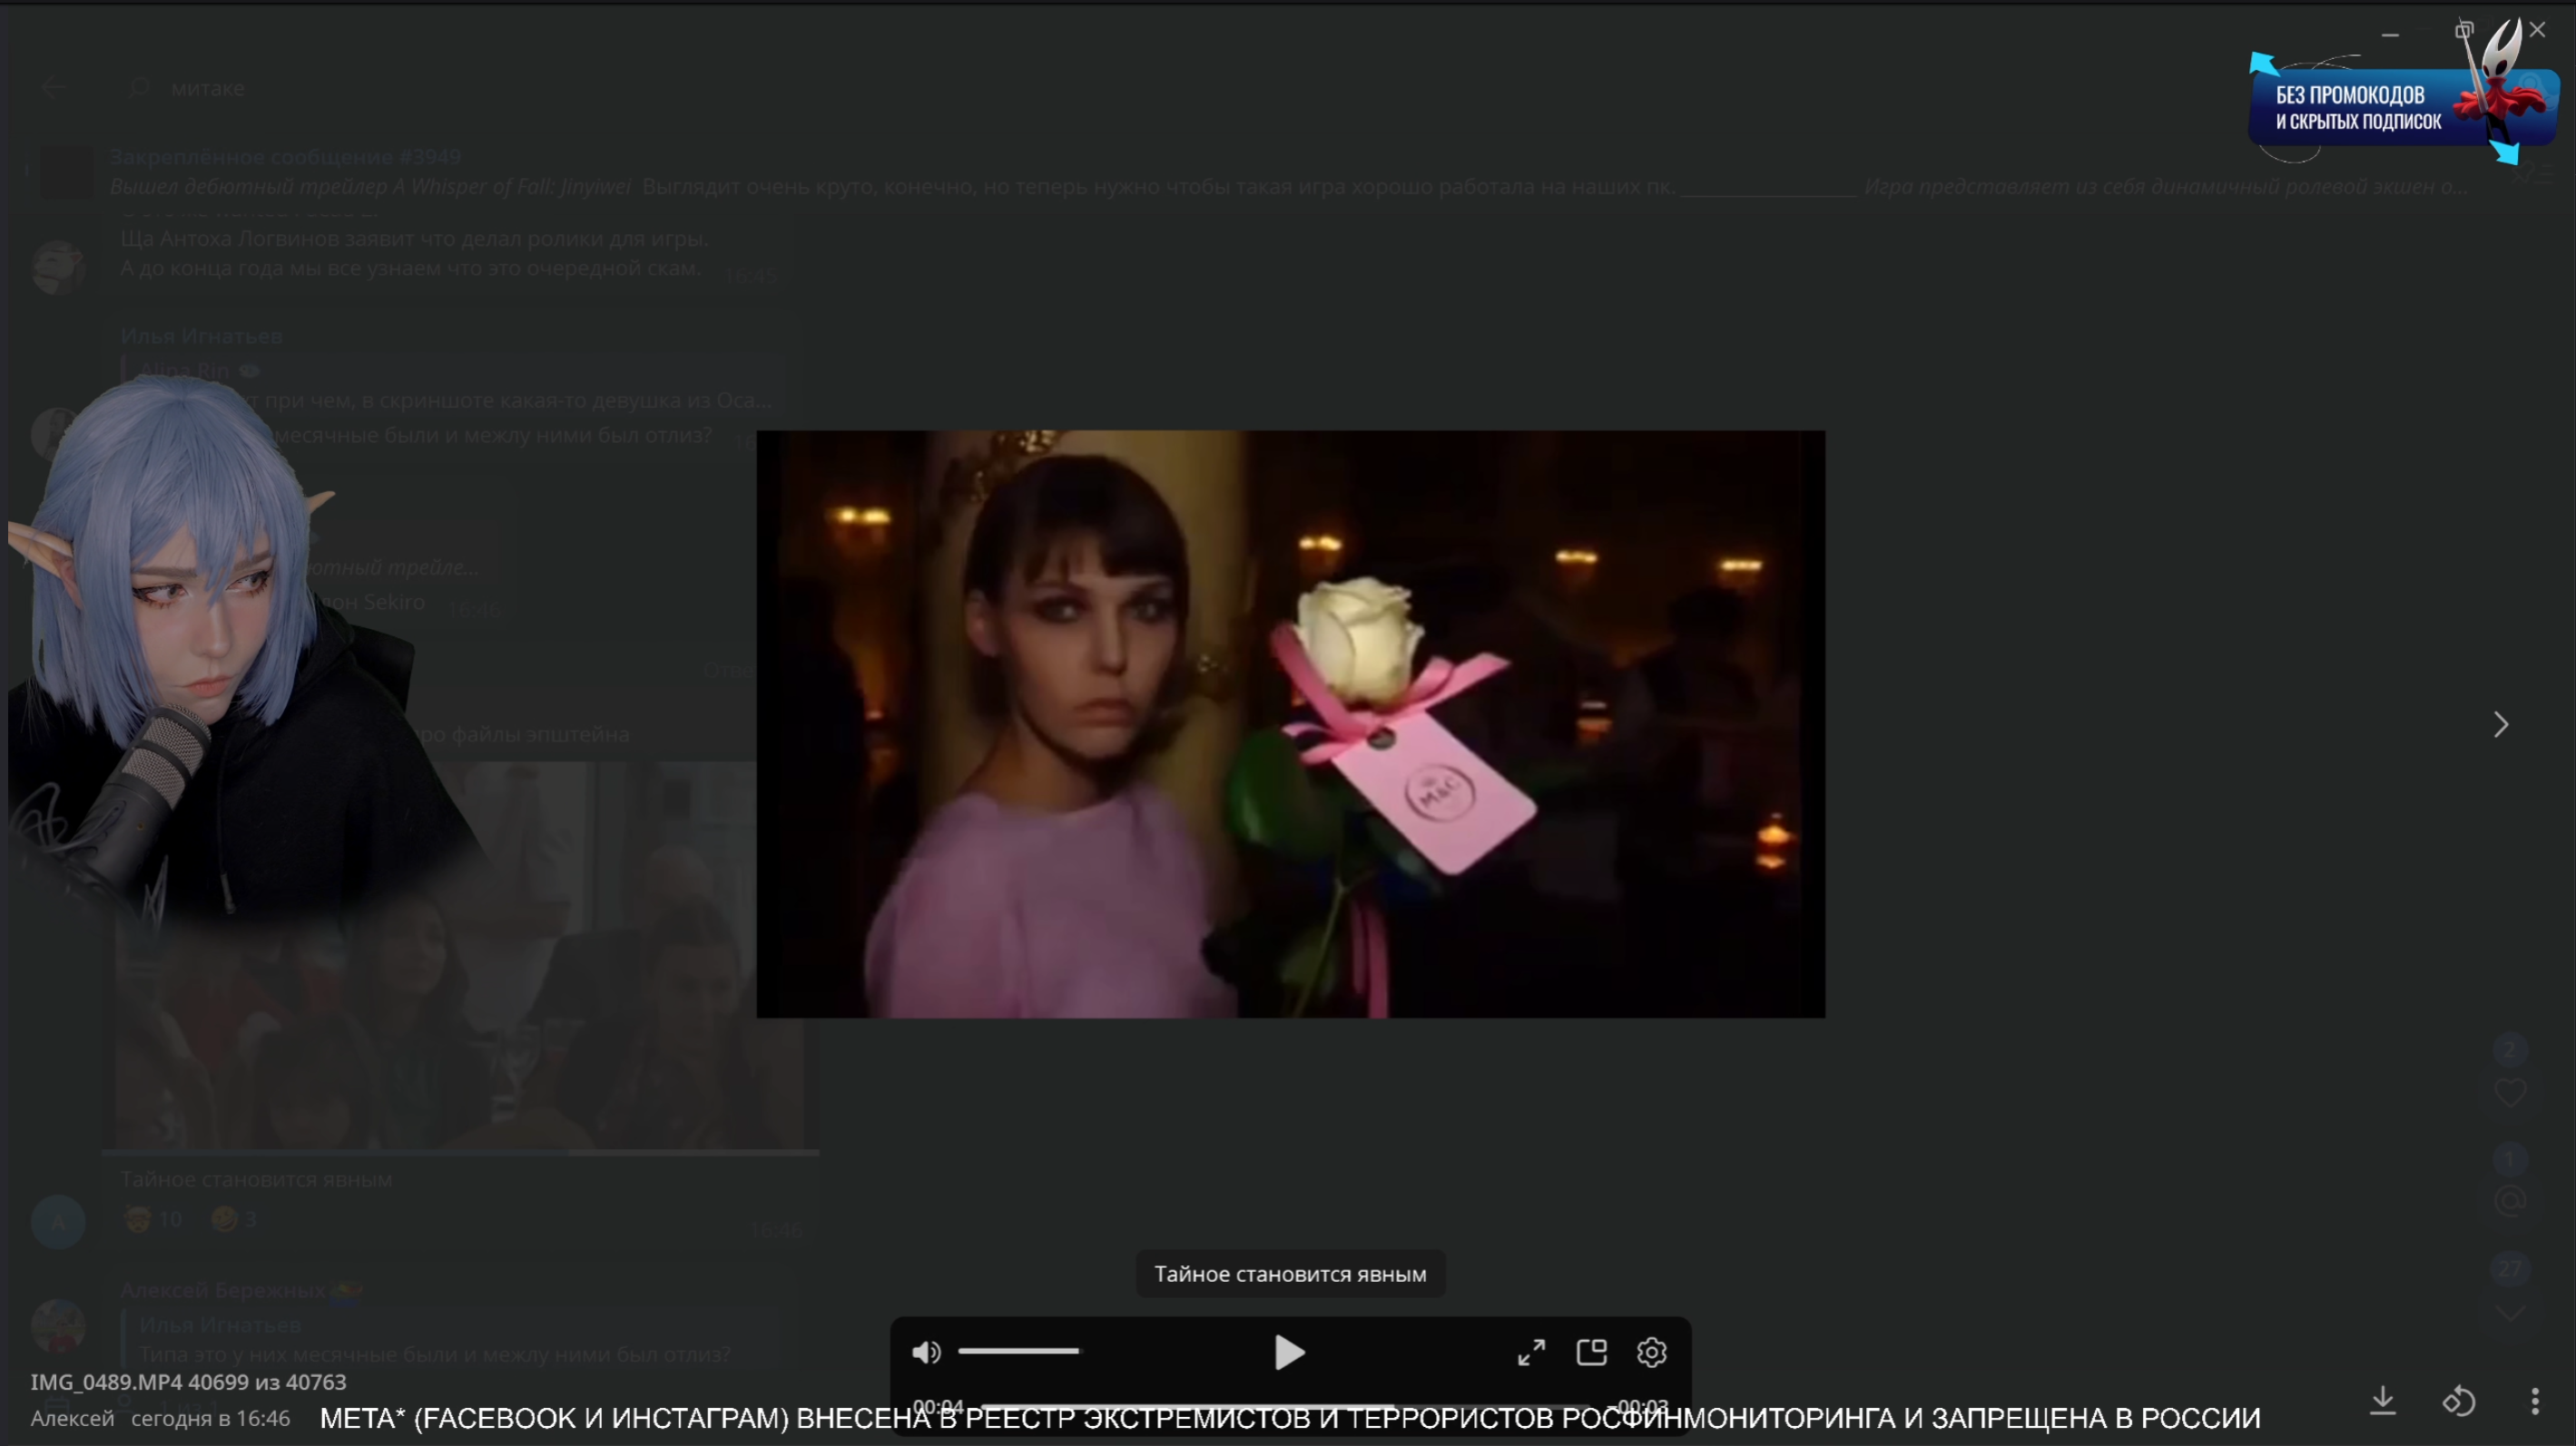
Task: Toggle picture-in-picture mode
Action: pyautogui.click(x=1591, y=1353)
